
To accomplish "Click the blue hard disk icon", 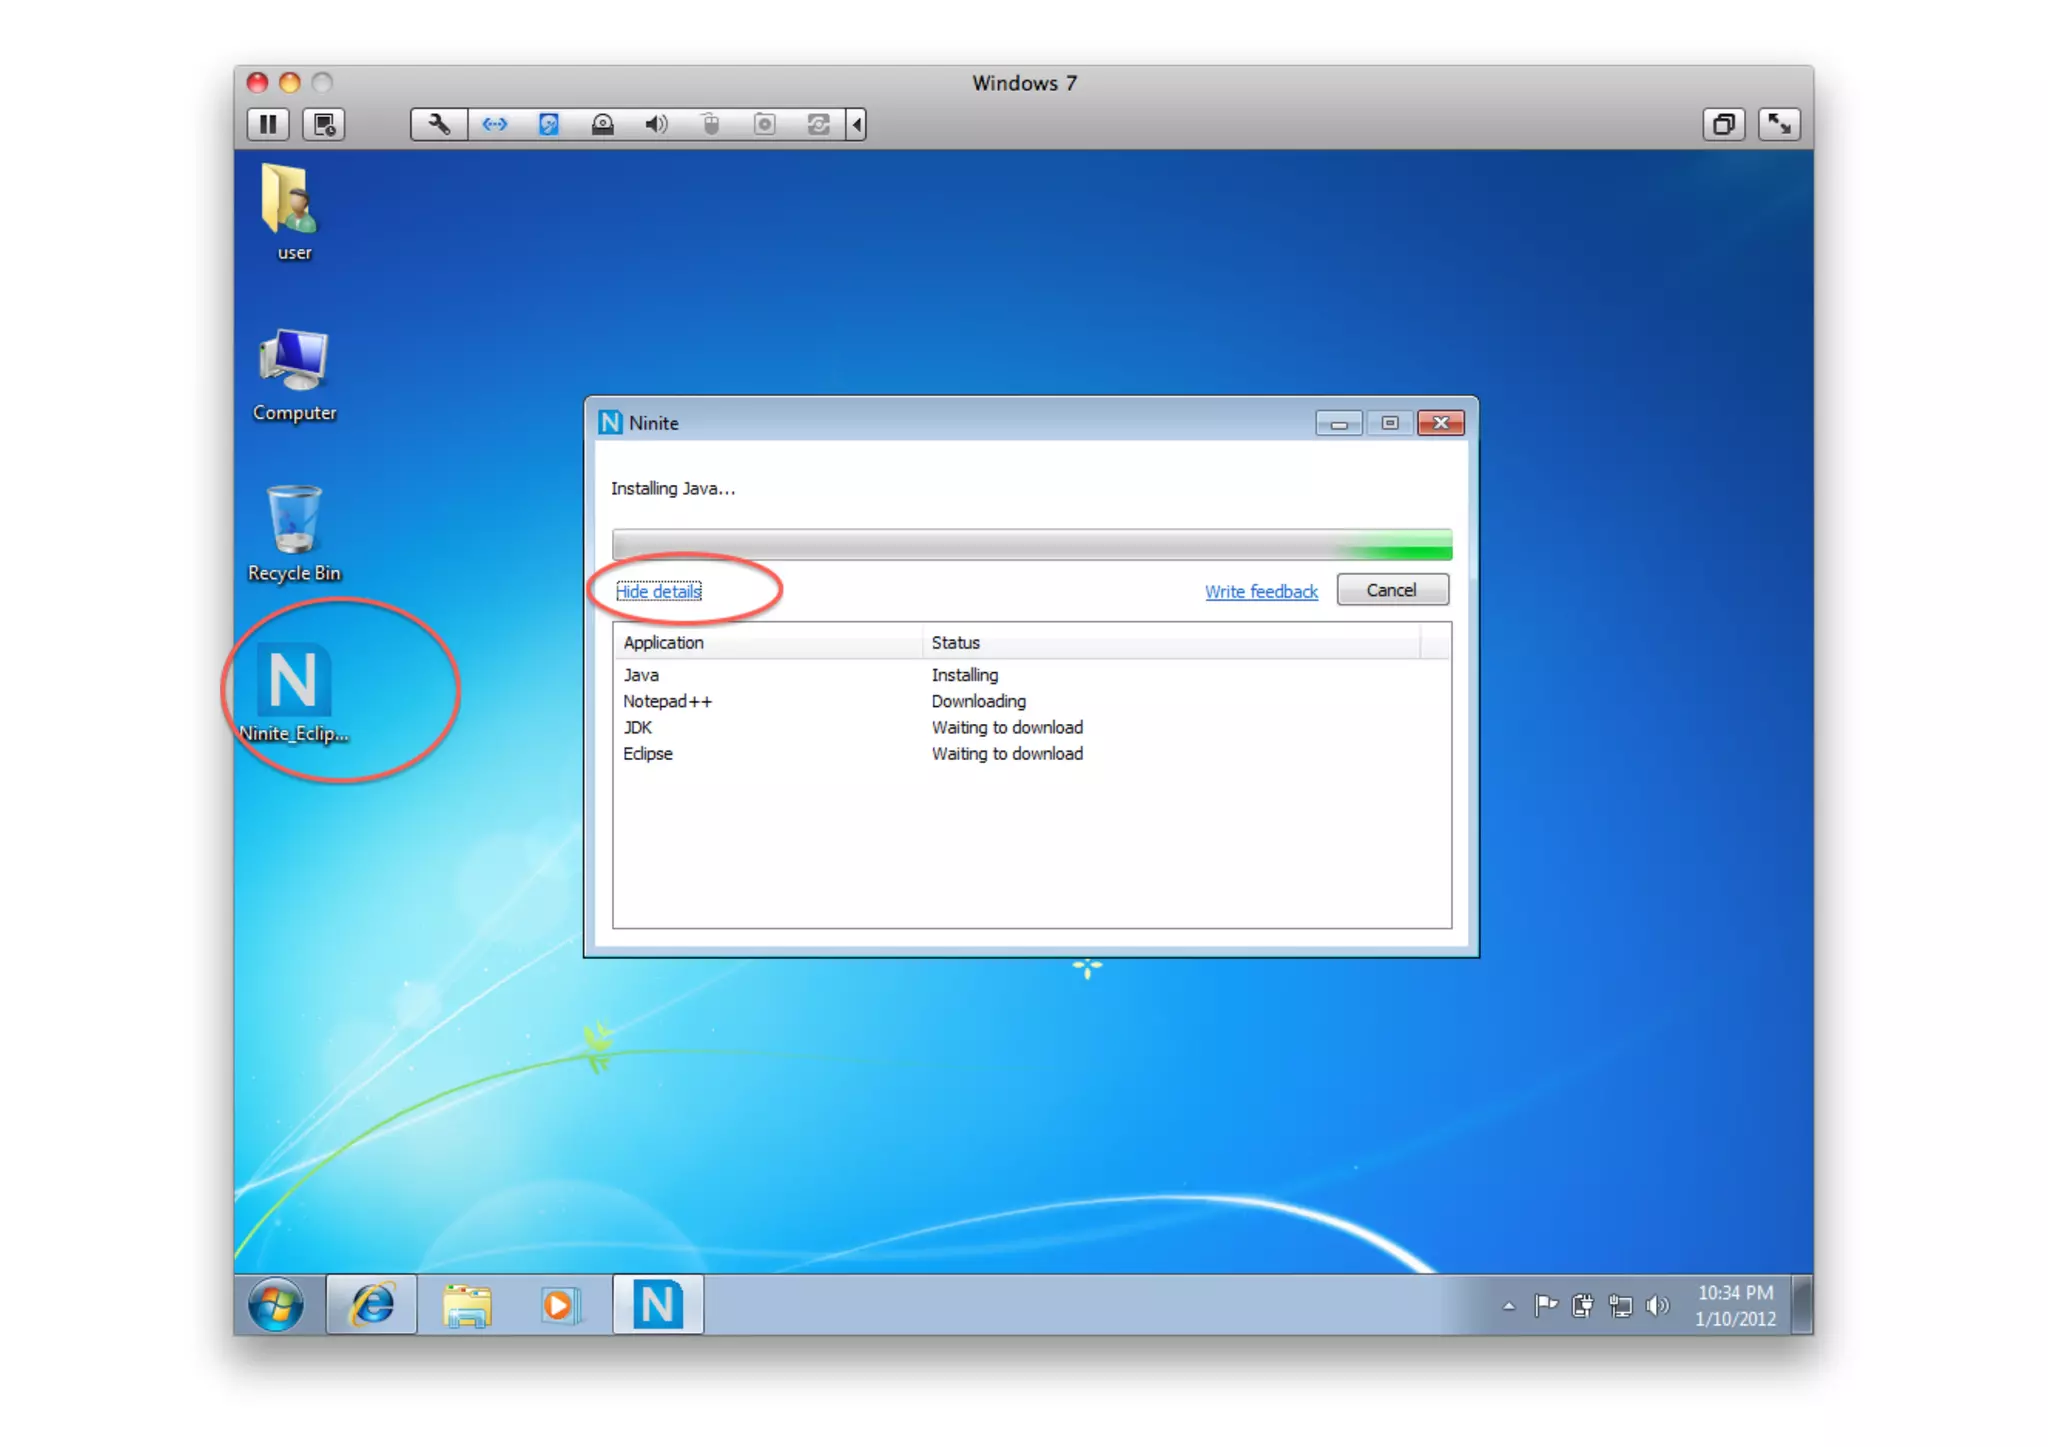I will pos(549,124).
